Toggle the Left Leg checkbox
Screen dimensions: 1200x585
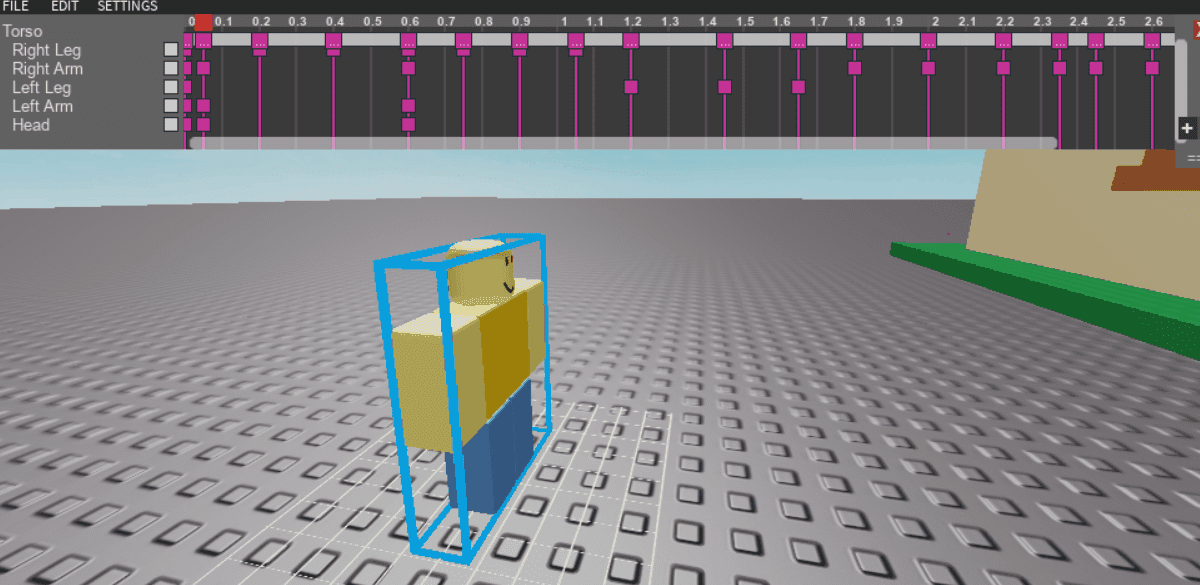[x=171, y=87]
